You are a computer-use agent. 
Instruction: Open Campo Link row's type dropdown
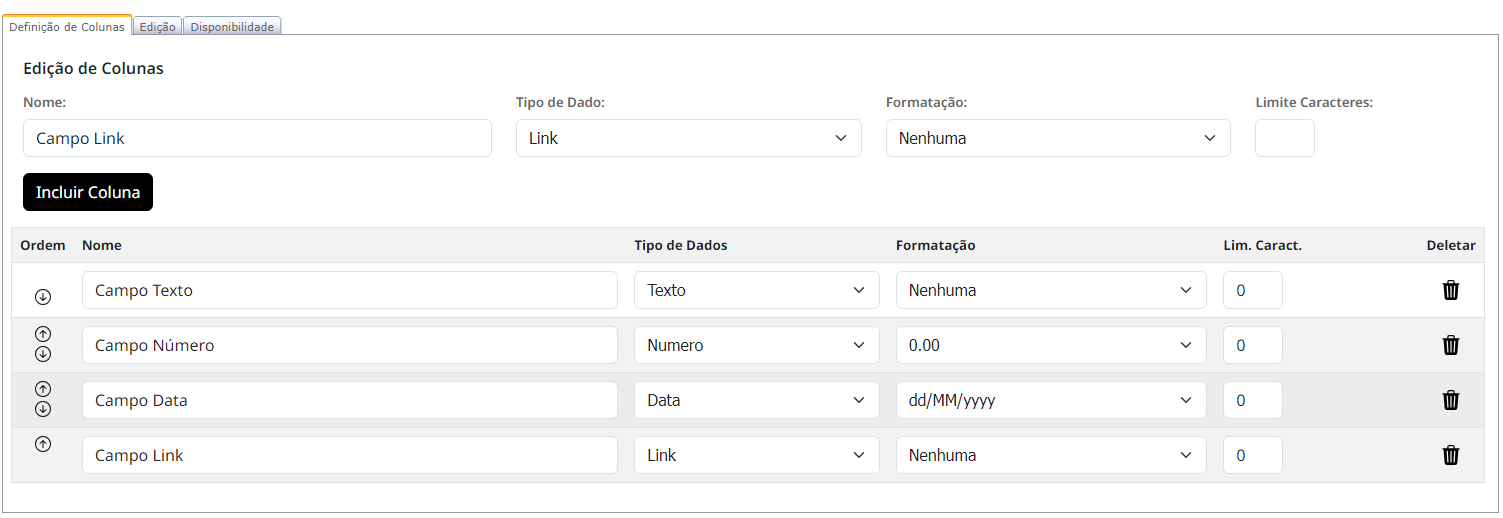[757, 455]
